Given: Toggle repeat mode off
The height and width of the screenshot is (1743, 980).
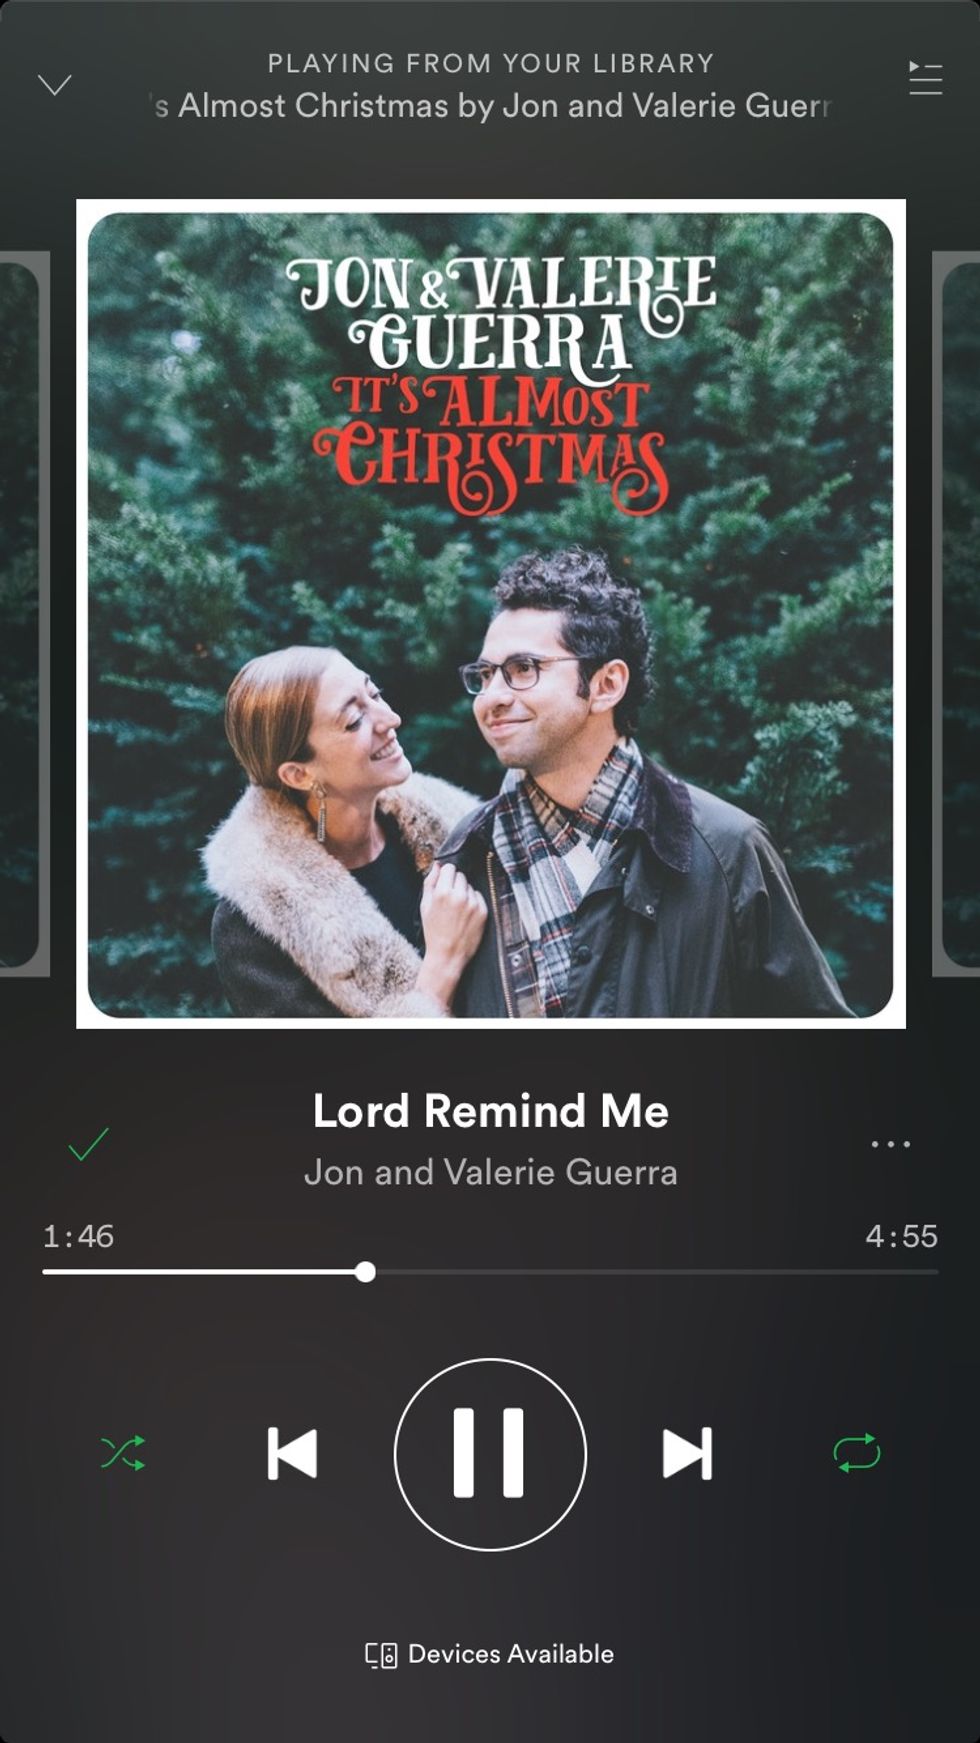Looking at the screenshot, I should (857, 1453).
